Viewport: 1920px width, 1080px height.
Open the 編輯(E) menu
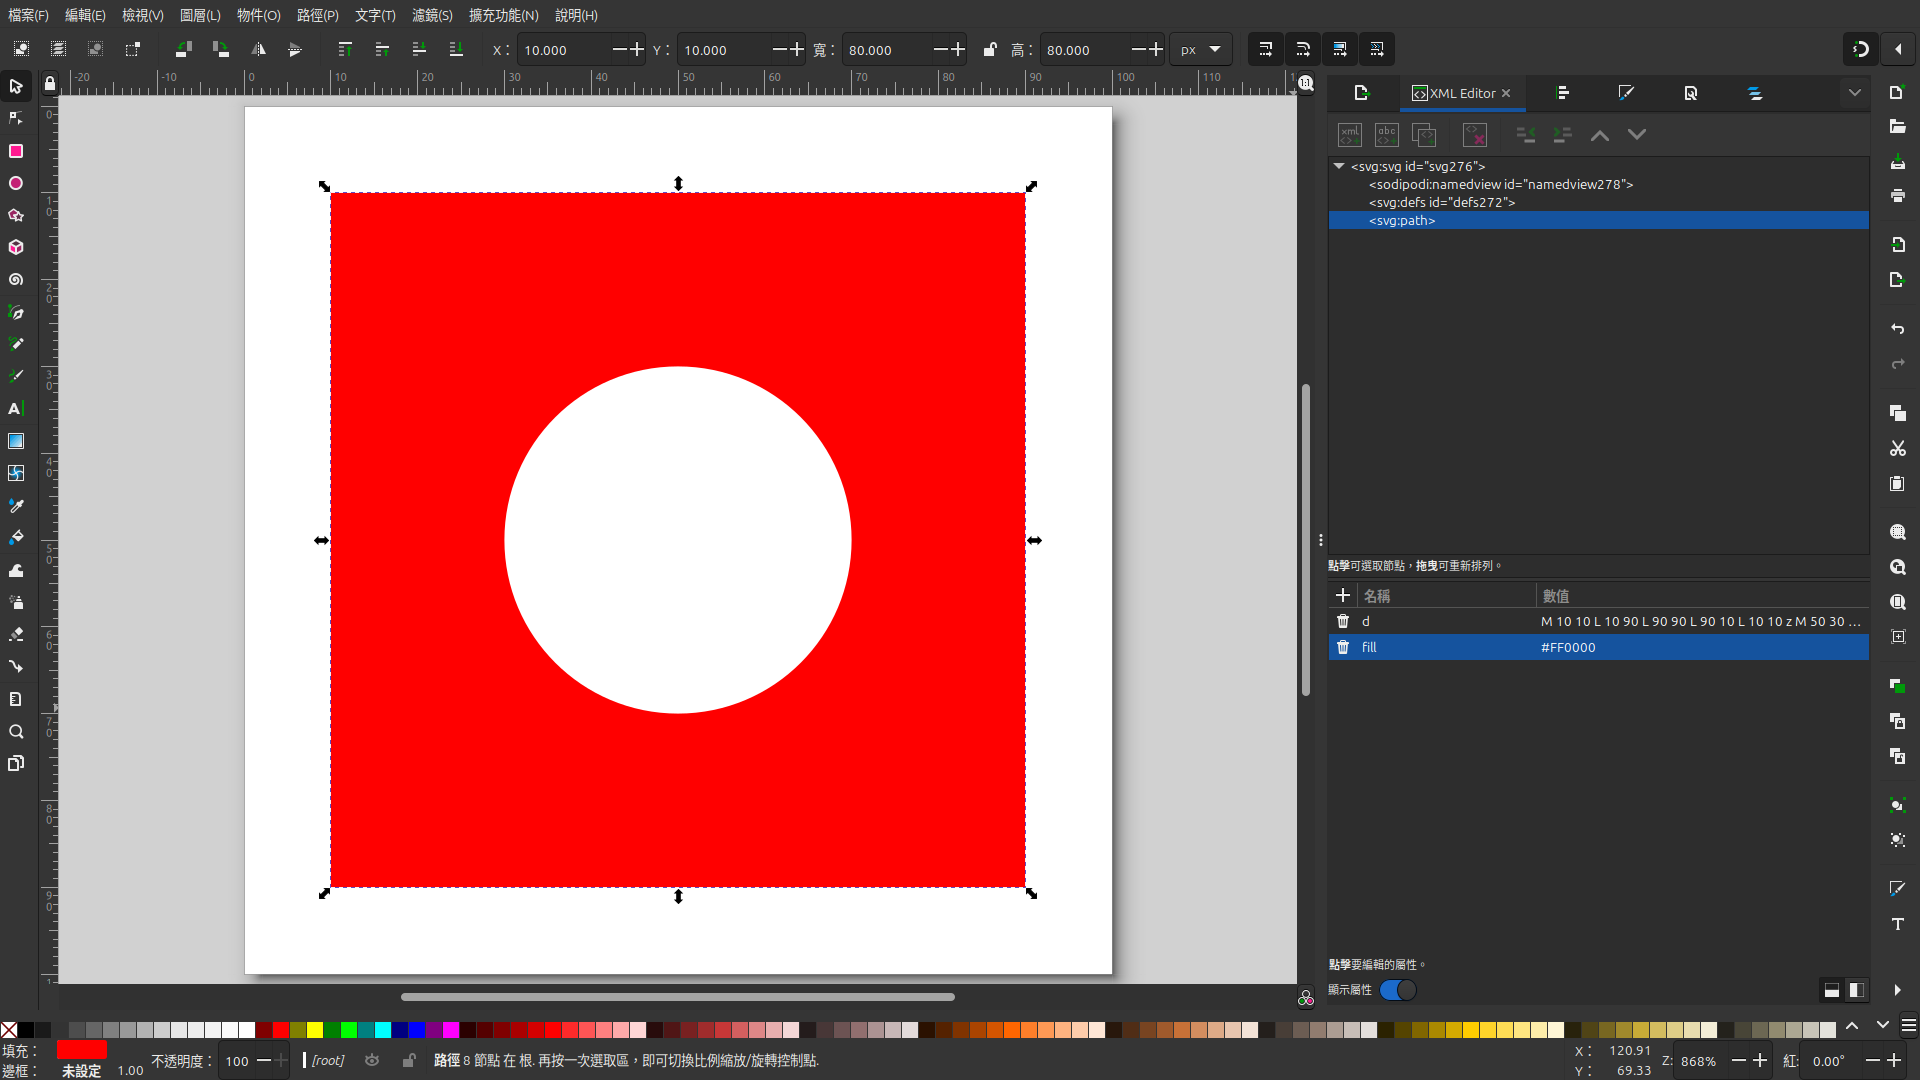pyautogui.click(x=85, y=15)
